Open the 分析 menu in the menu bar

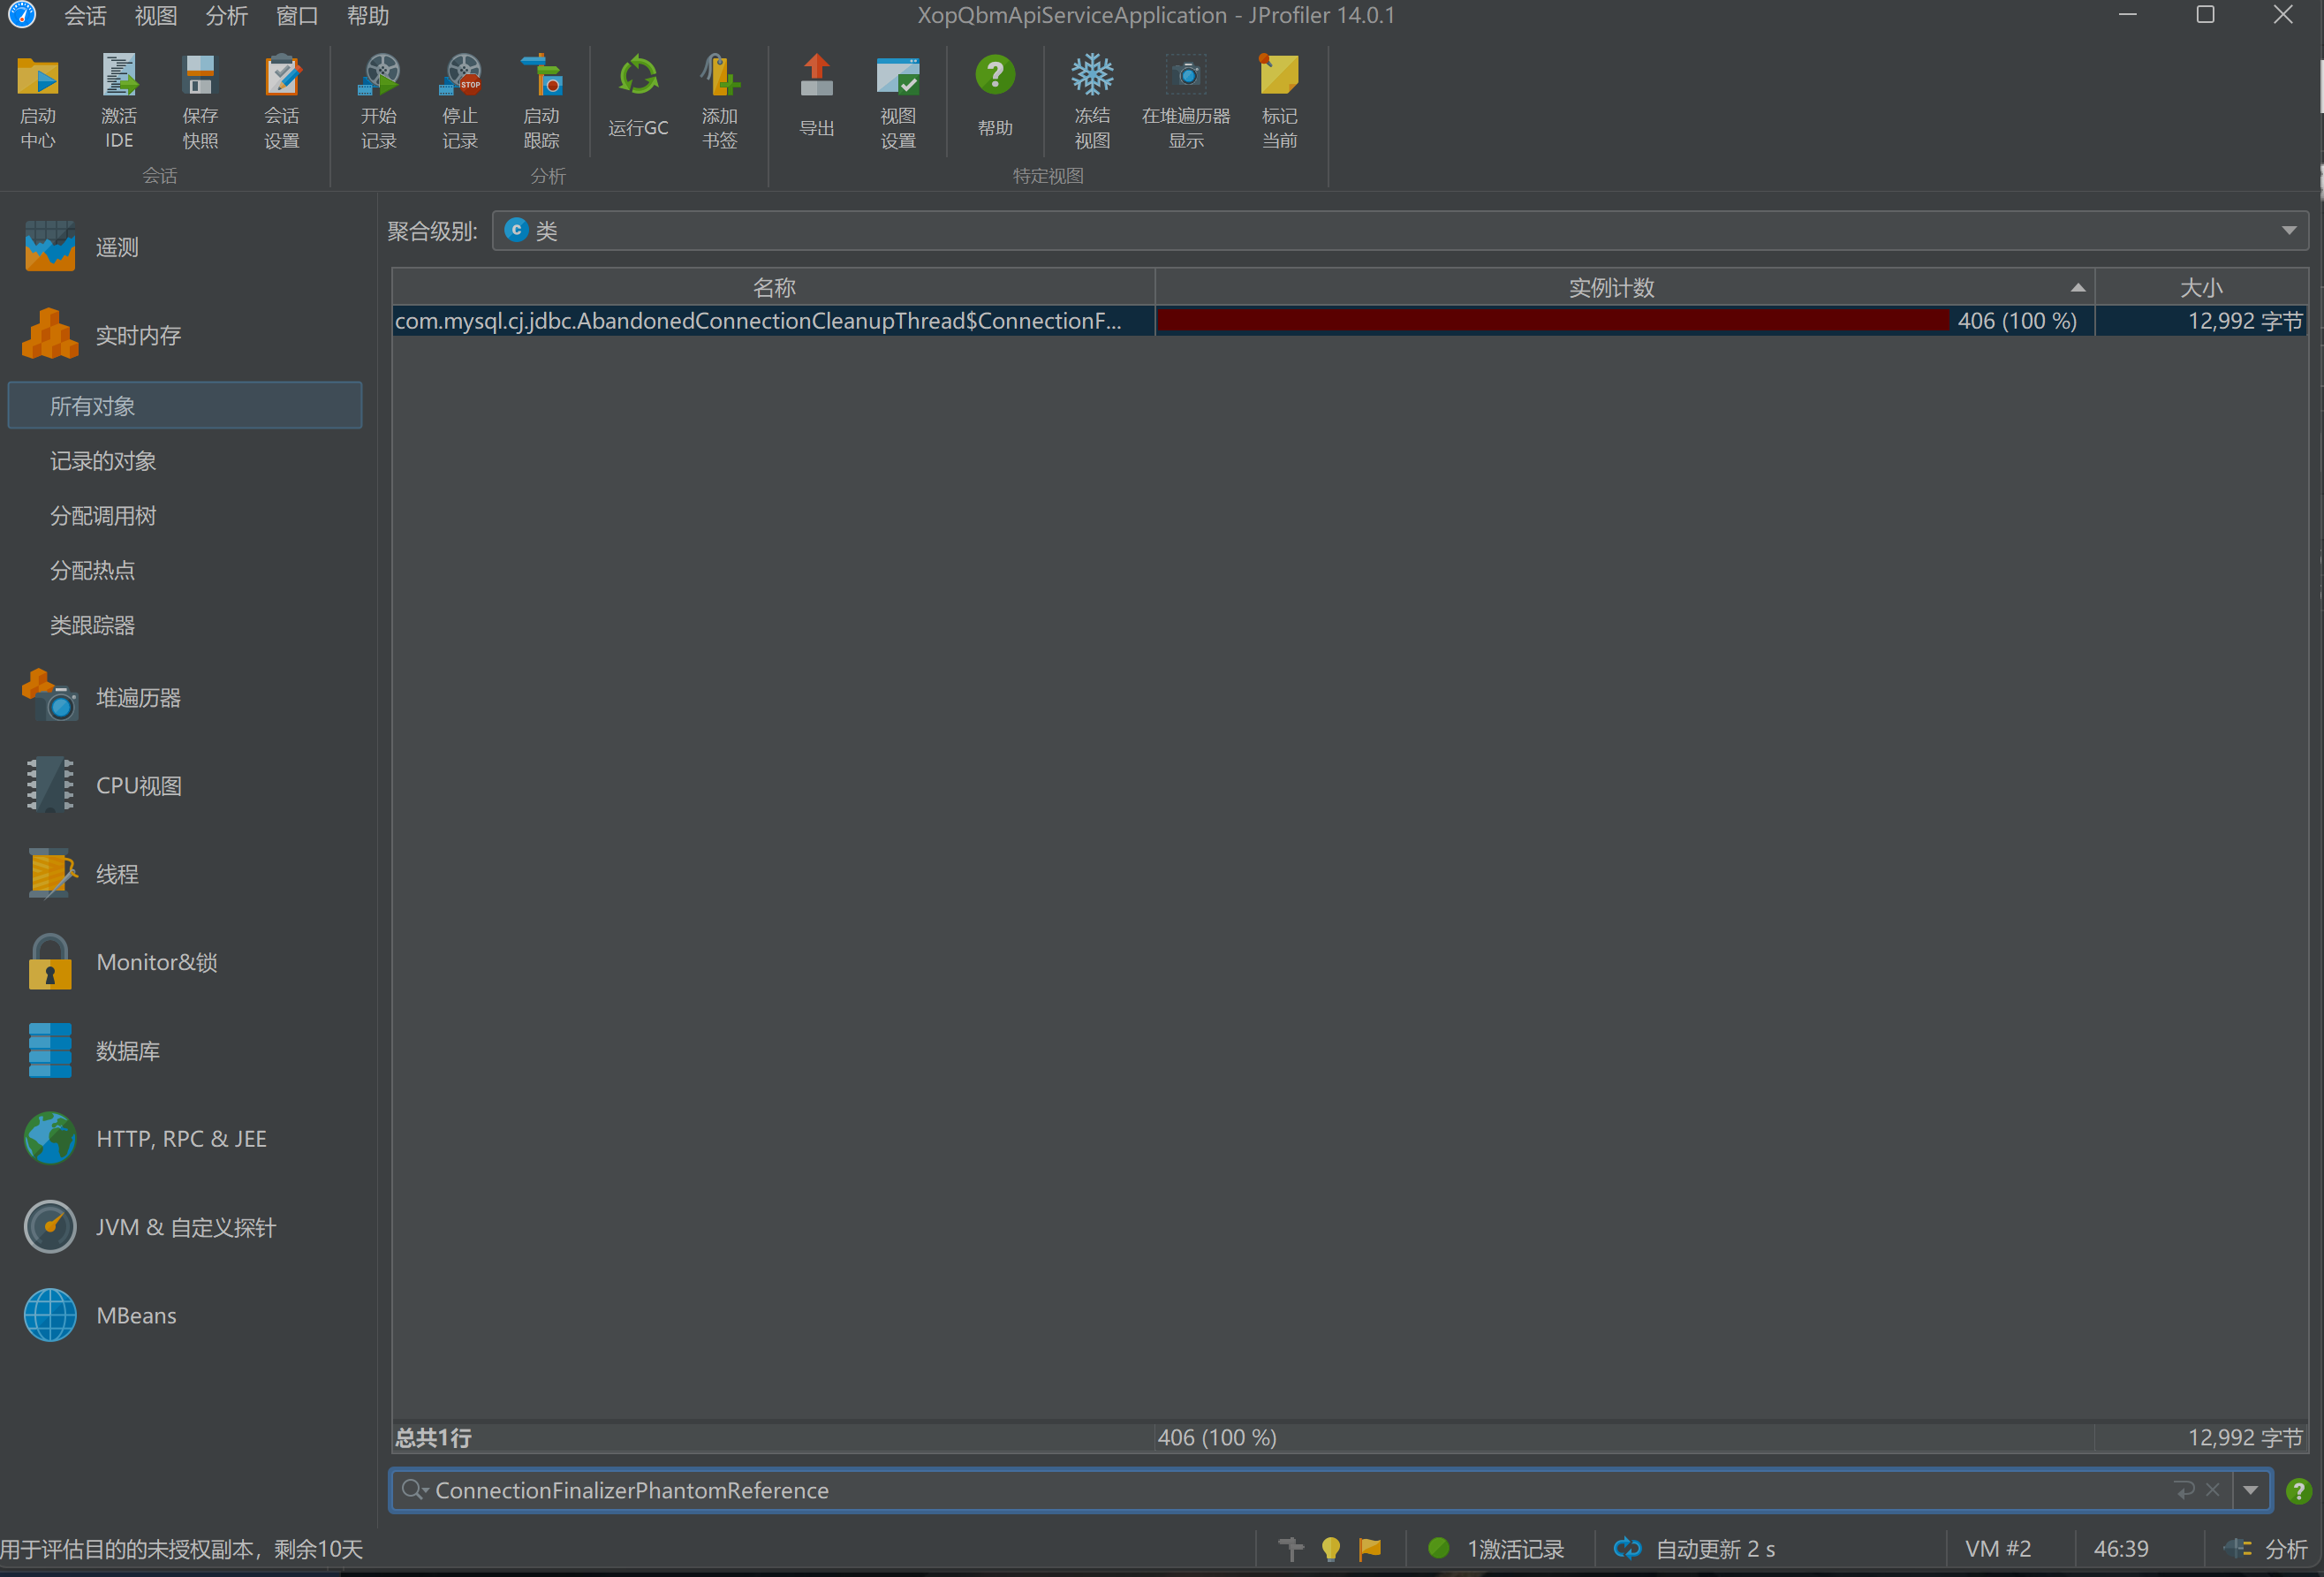click(226, 16)
